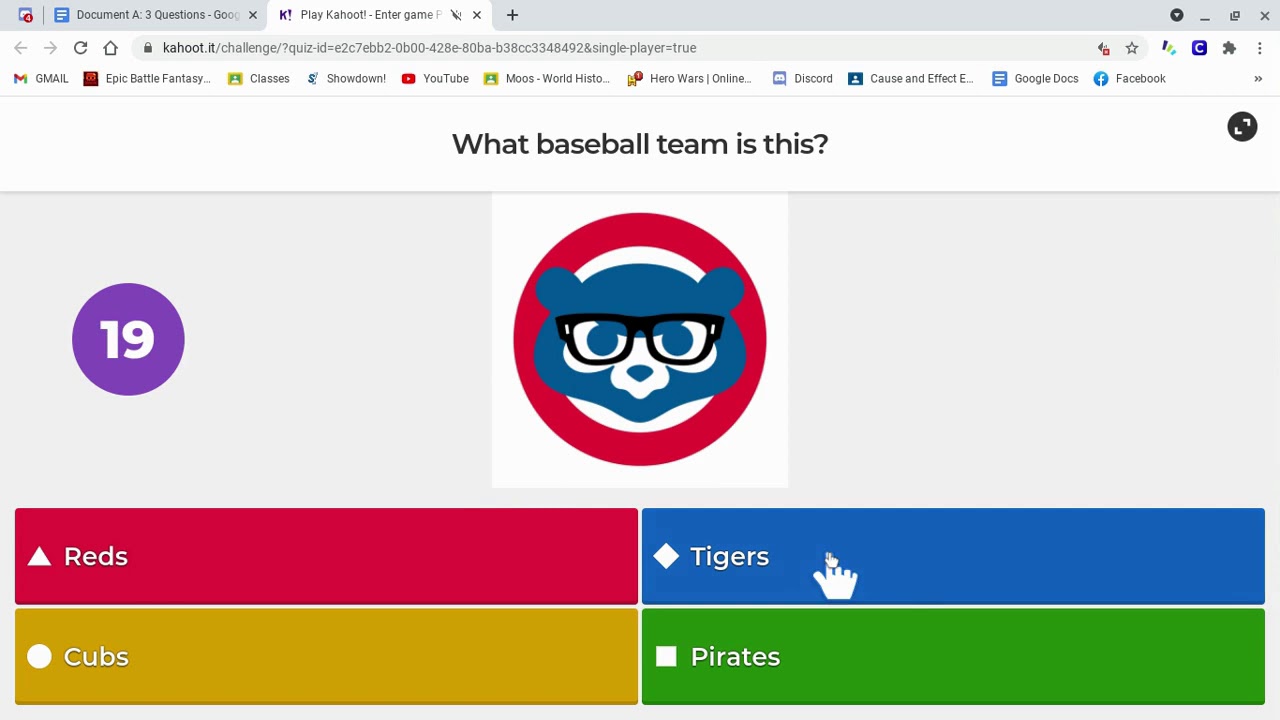Go back to previous page

click(x=21, y=48)
